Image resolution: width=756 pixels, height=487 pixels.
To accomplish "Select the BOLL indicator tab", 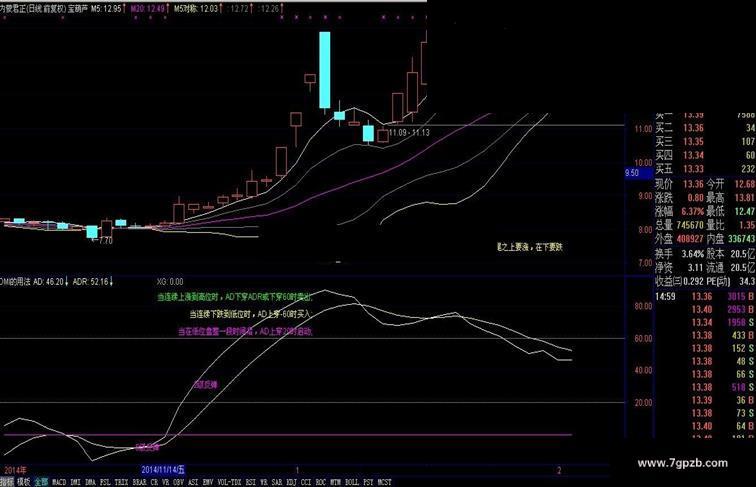I will [352, 482].
